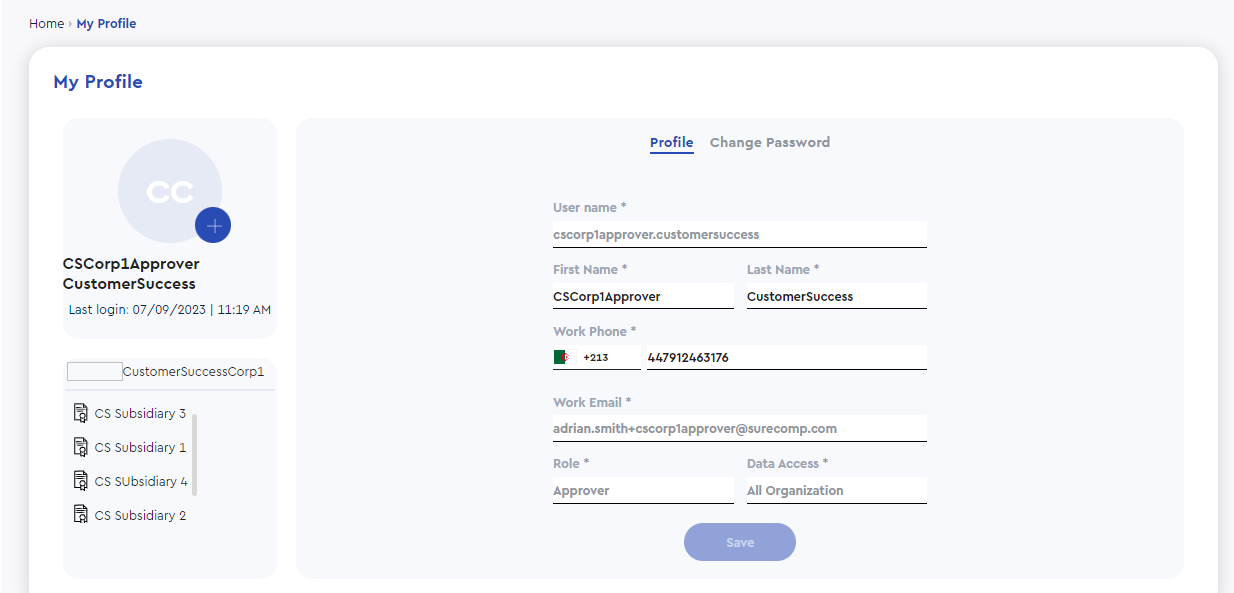This screenshot has height=593, width=1234.
Task: Click the Save button
Action: pyautogui.click(x=740, y=542)
